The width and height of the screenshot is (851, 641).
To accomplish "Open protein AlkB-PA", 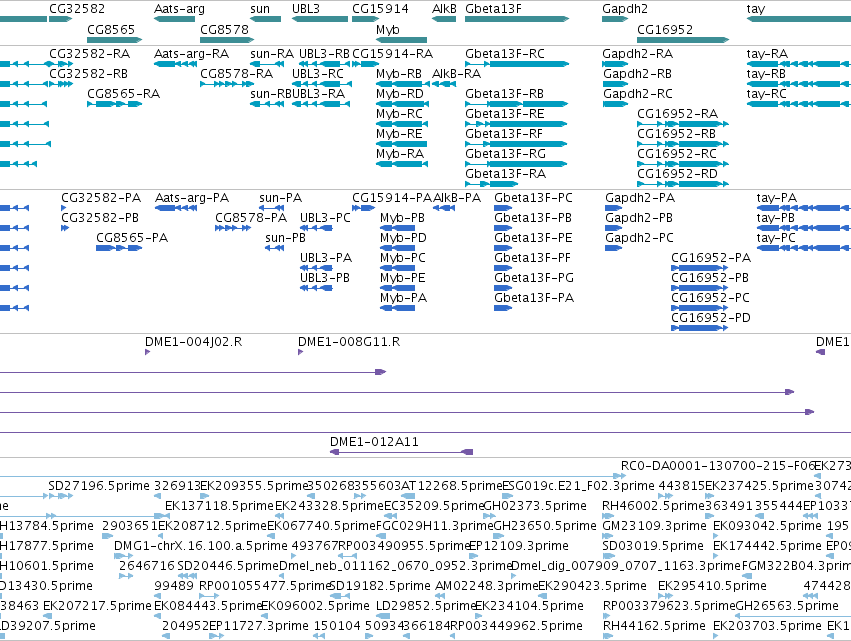I will click(457, 198).
